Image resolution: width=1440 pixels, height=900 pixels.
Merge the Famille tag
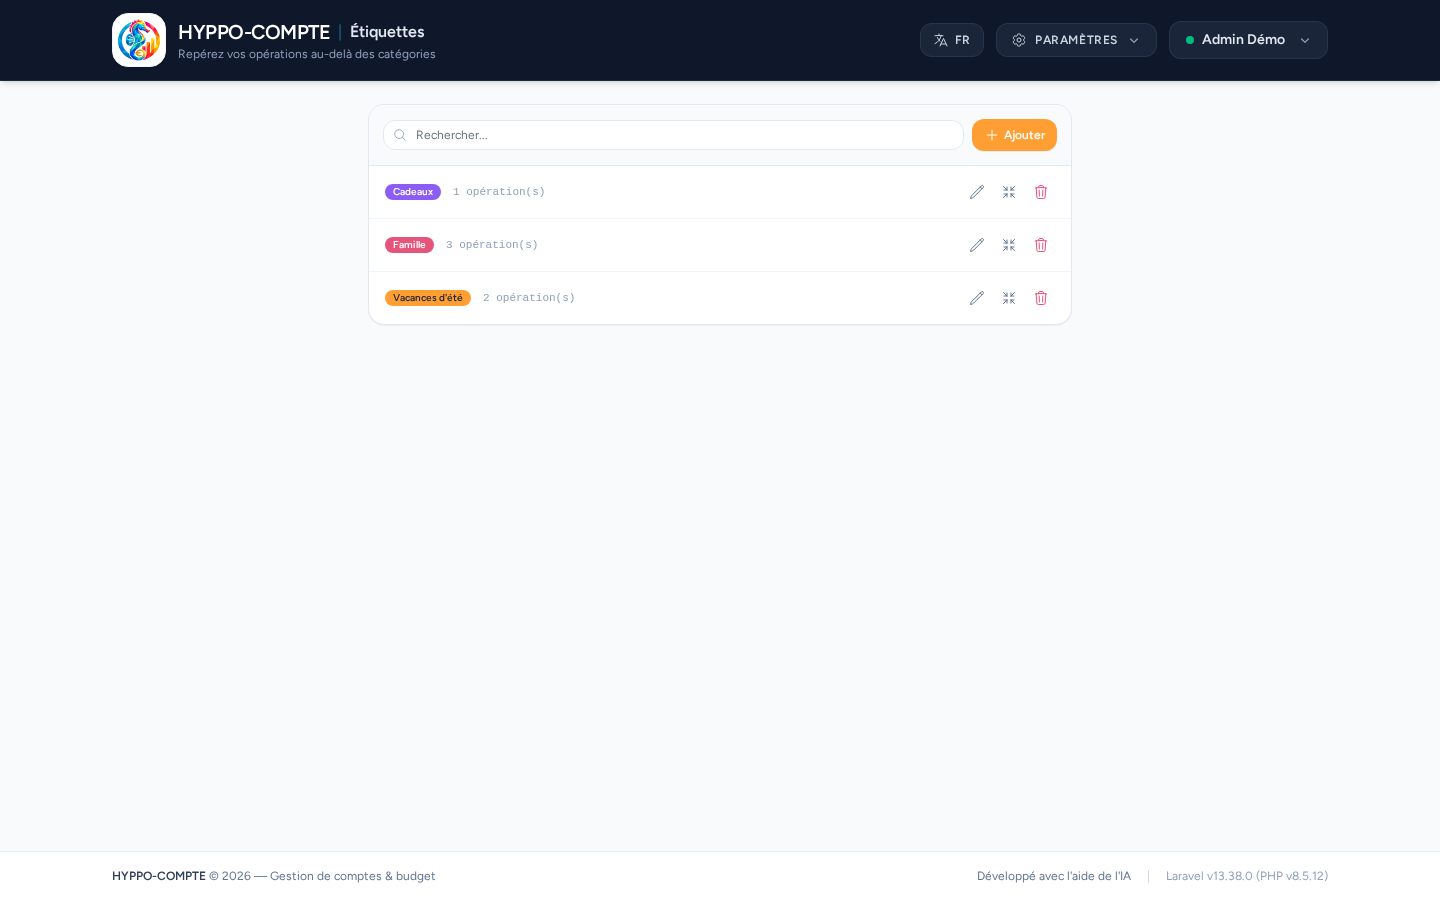(x=1009, y=245)
